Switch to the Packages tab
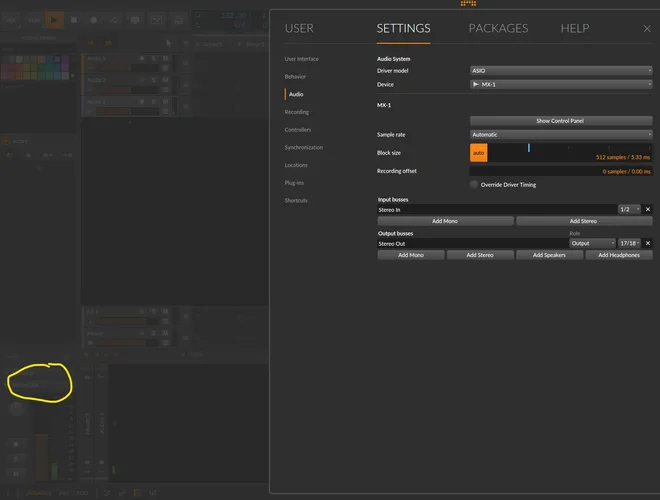Viewport: 660px width, 500px height. tap(499, 29)
